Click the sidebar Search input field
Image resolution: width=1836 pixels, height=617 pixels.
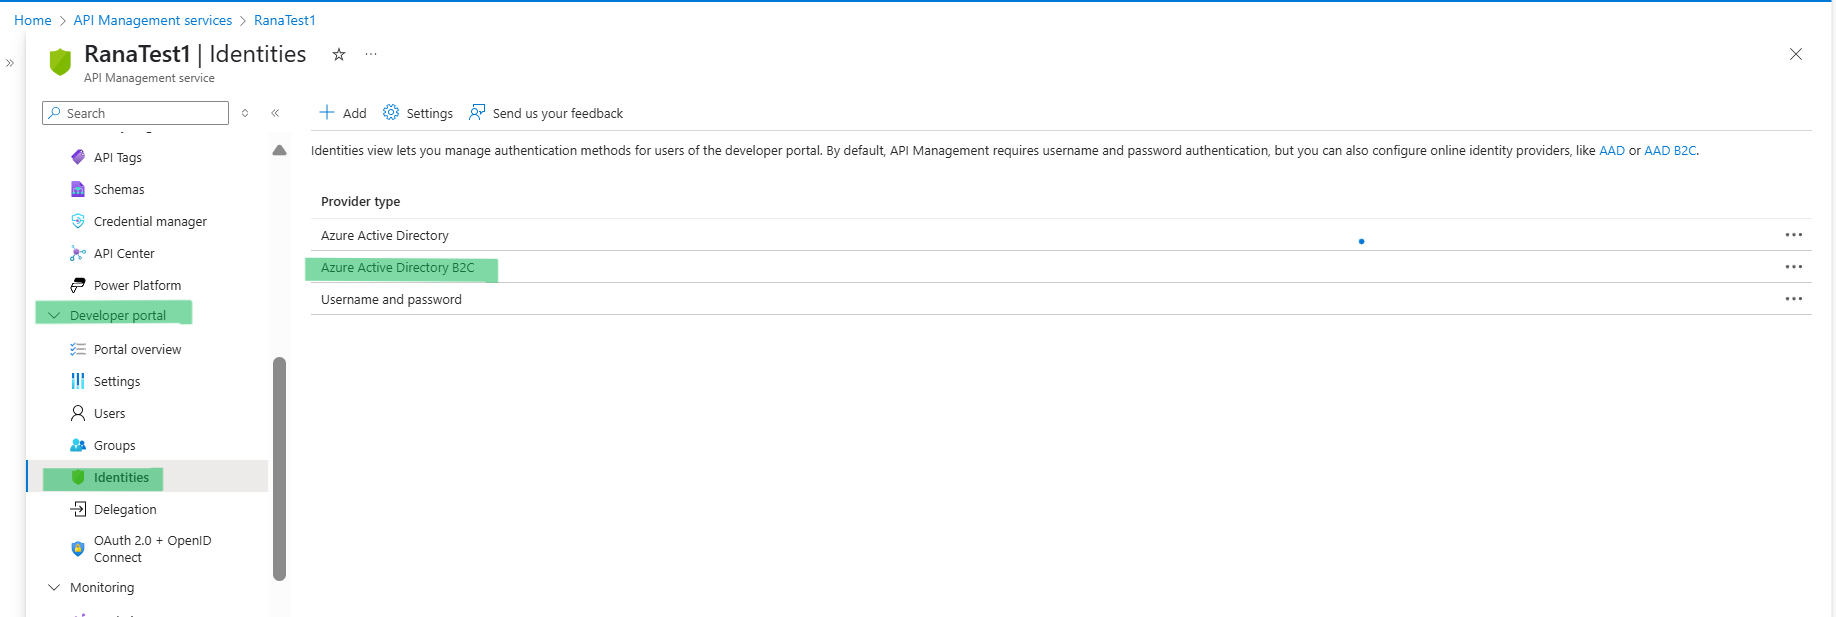coord(135,113)
